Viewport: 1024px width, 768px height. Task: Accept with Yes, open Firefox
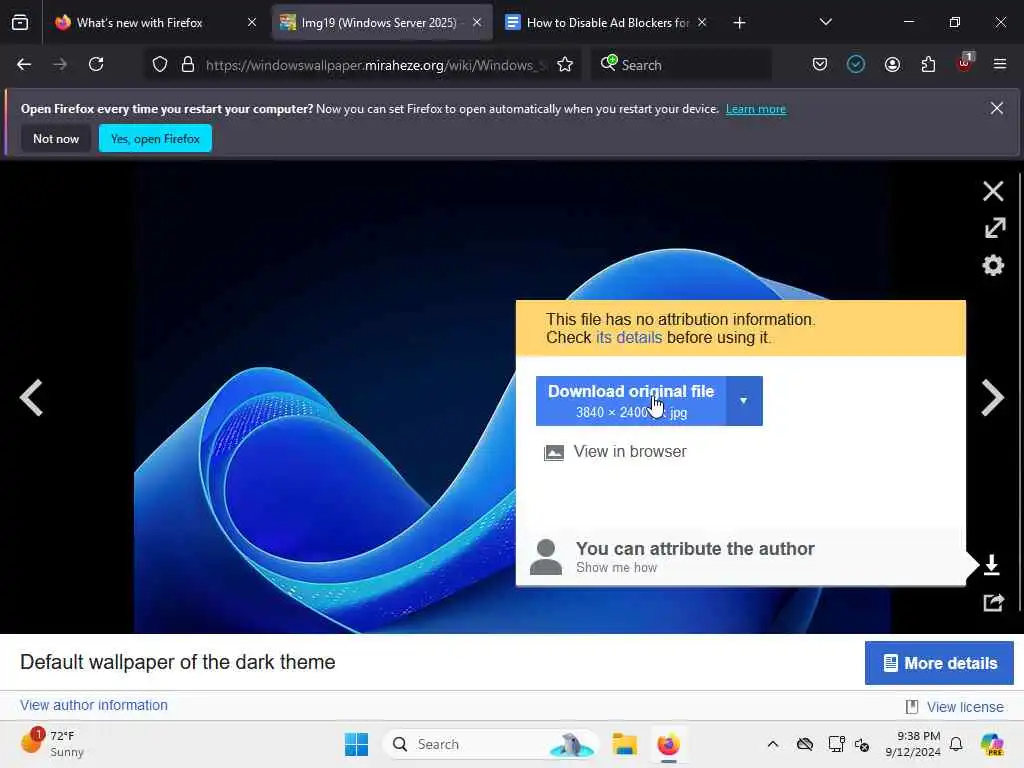155,138
